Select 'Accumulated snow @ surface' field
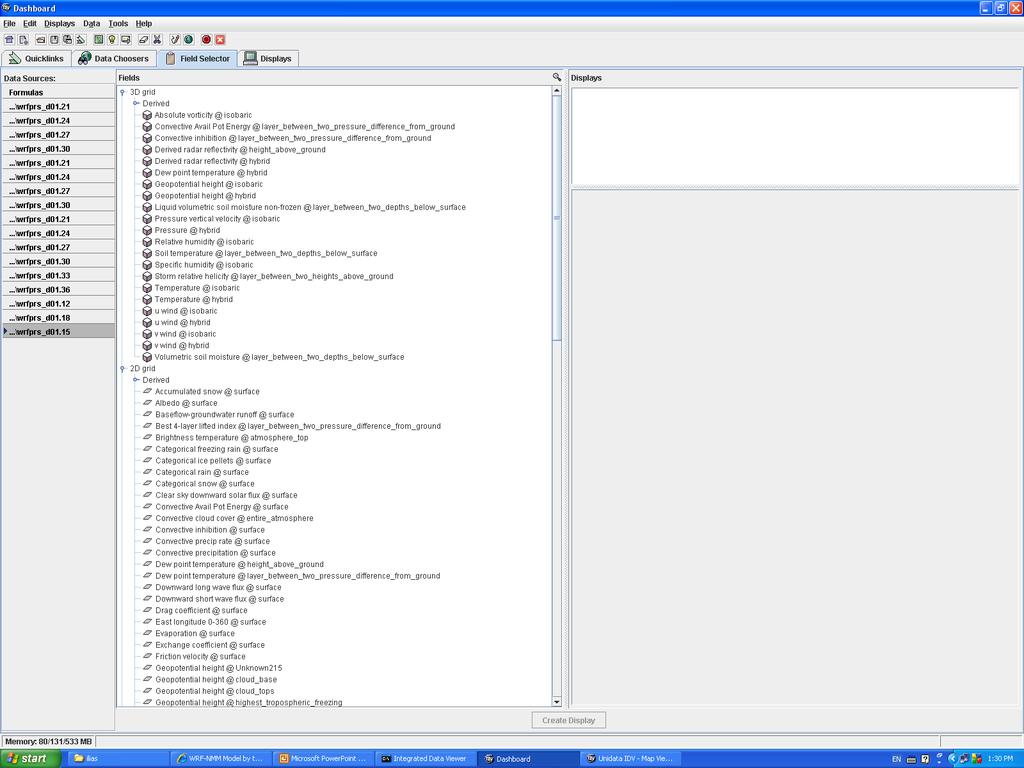Viewport: 1024px width, 768px height. click(x=207, y=392)
